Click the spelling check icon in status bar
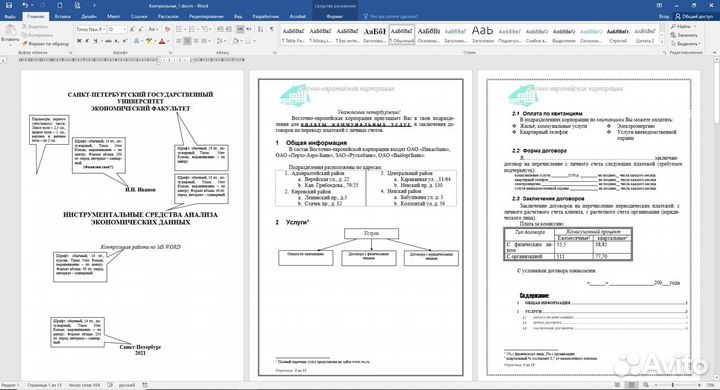This screenshot has width=720, height=390. [110, 385]
